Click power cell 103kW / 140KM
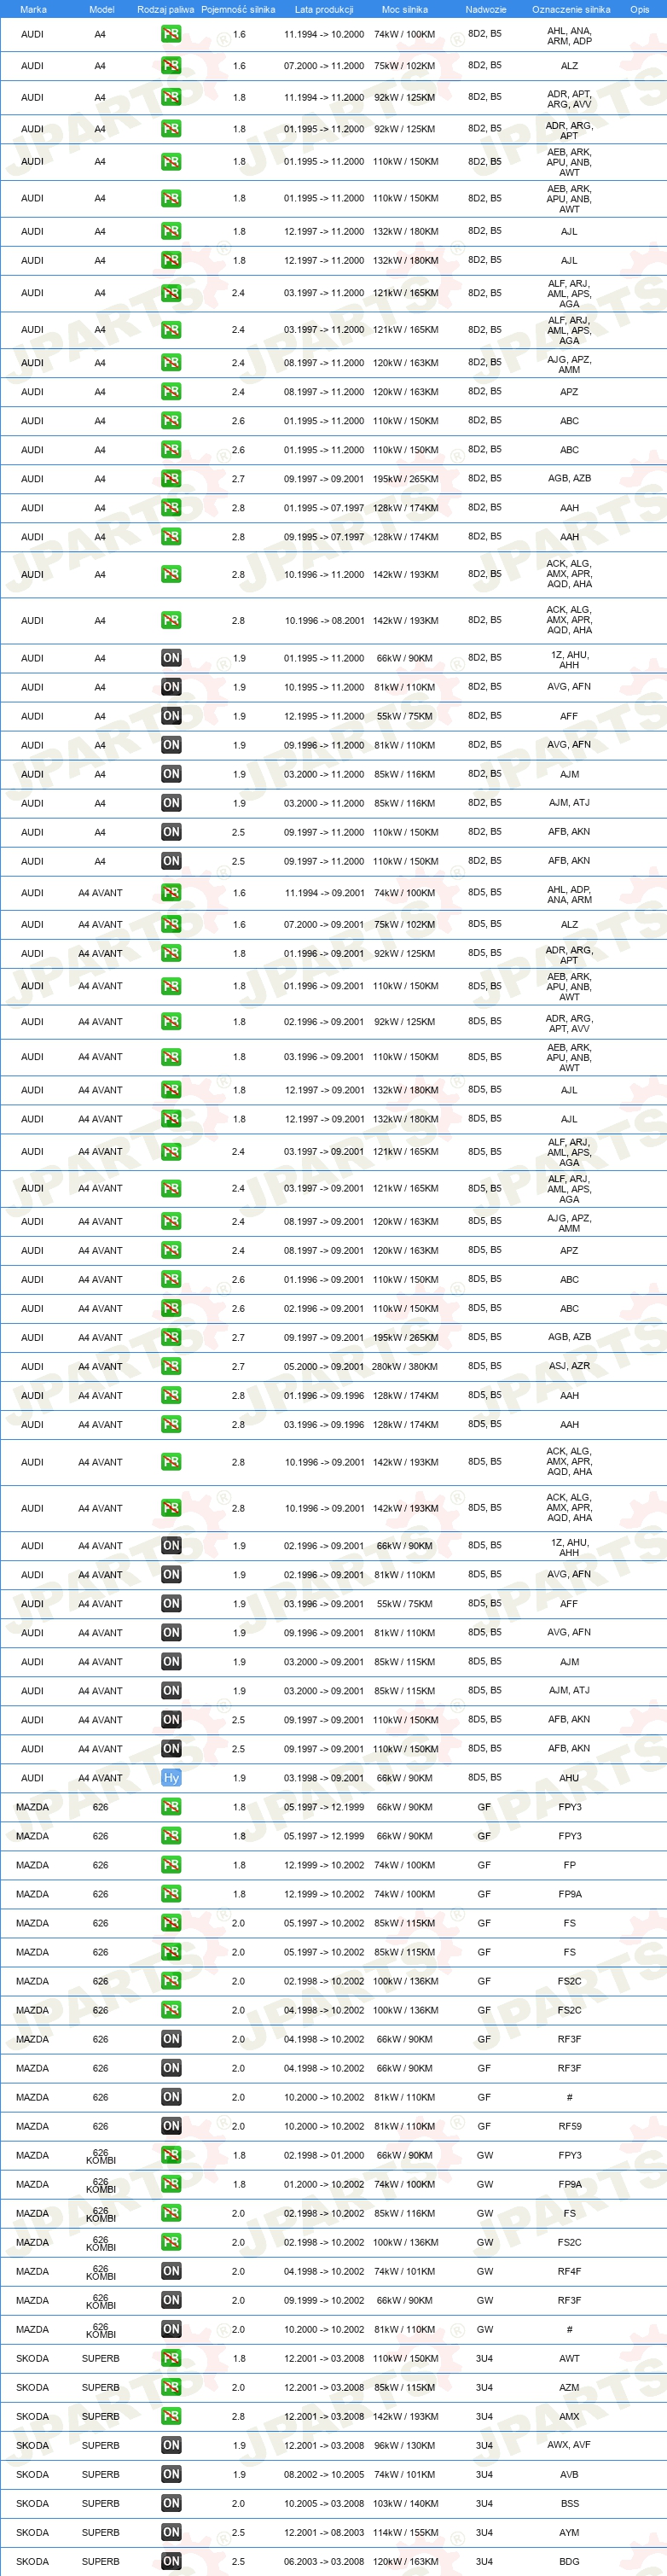This screenshot has width=667, height=2576. point(405,2503)
